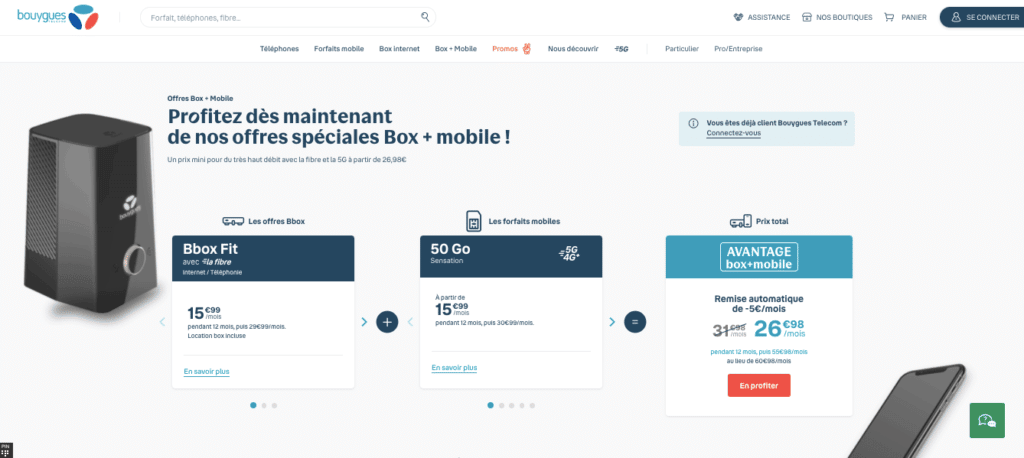Focus the Forfait, téléphones, fibre search field
This screenshot has width=1024, height=458.
288,18
